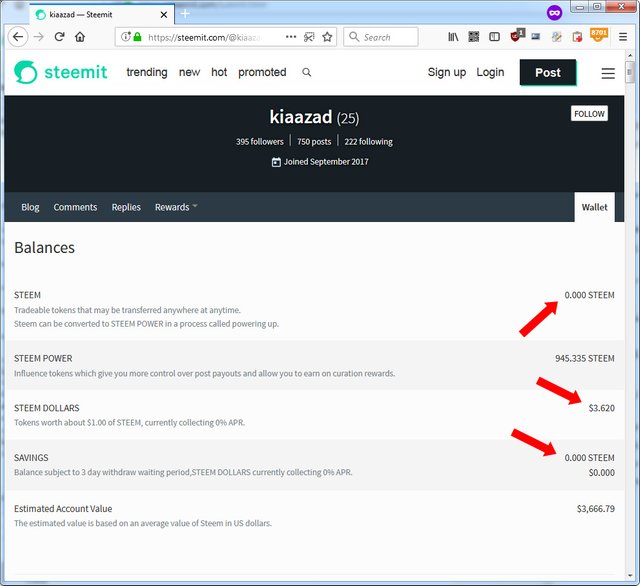Click the Estimated Account Value $3,666.79
Screen dimensions: 640x586
click(596, 508)
